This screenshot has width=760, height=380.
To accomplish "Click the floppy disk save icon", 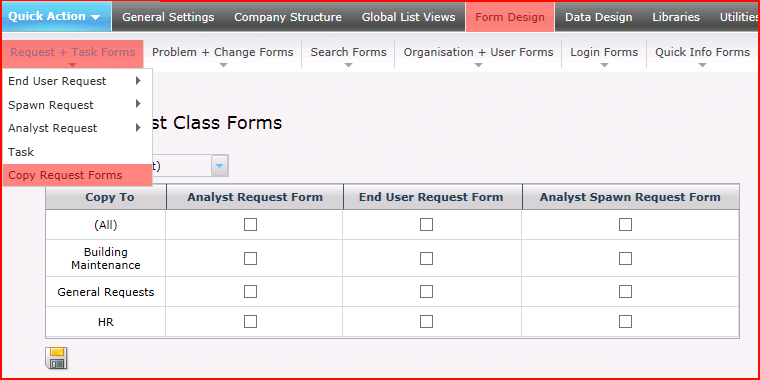I will point(56,358).
